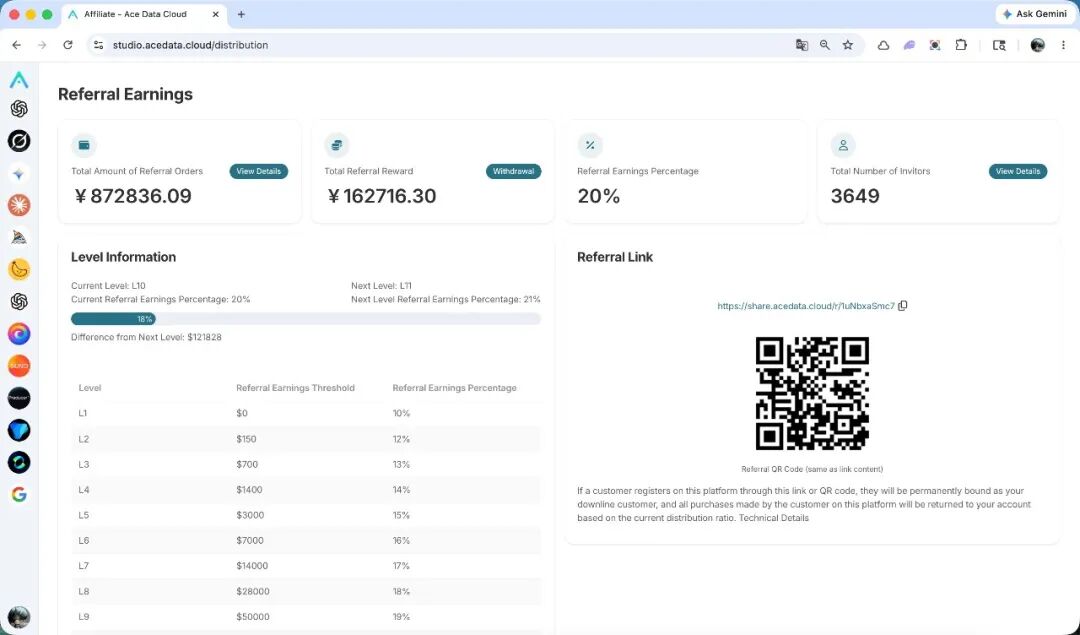Click View Details for referral orders
This screenshot has height=635, width=1080.
[x=259, y=171]
